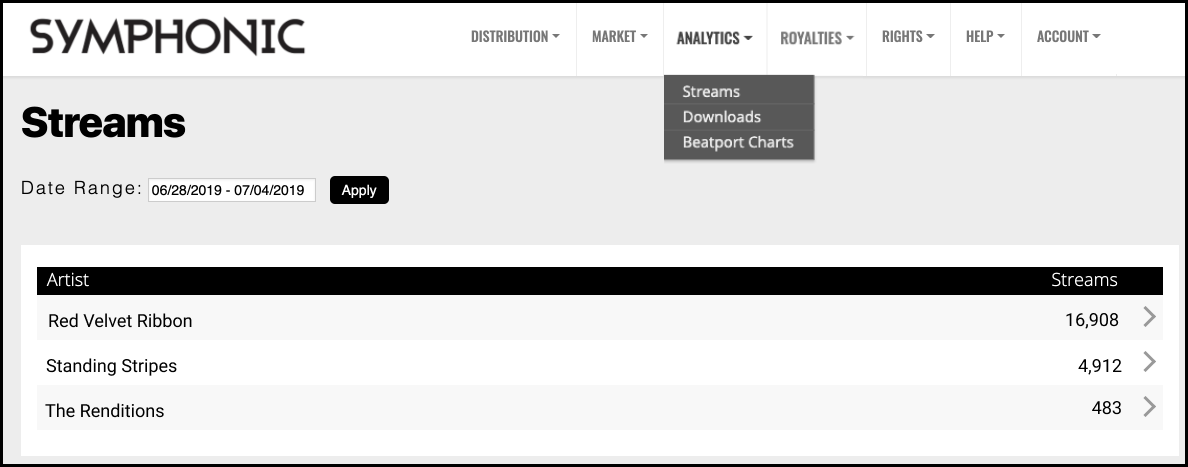Image resolution: width=1188 pixels, height=467 pixels.
Task: Click the Streams column header
Action: point(1083,280)
